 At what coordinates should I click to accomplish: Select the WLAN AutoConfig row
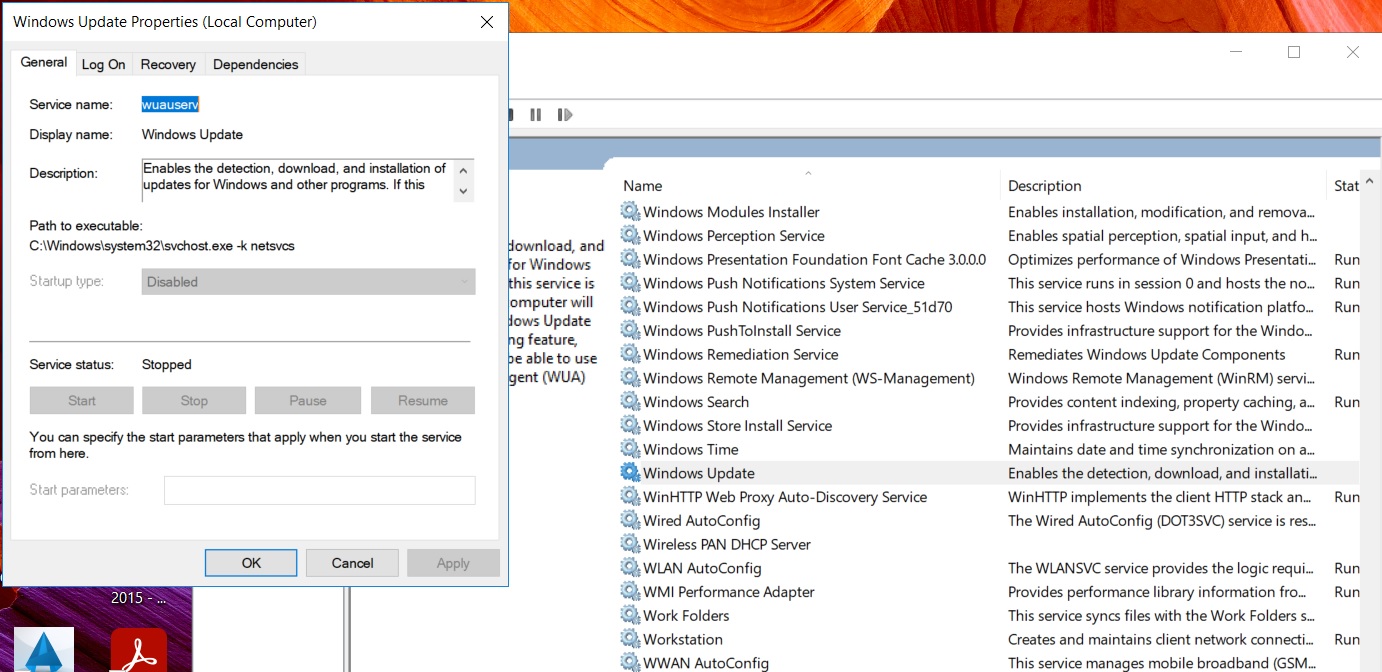988,568
